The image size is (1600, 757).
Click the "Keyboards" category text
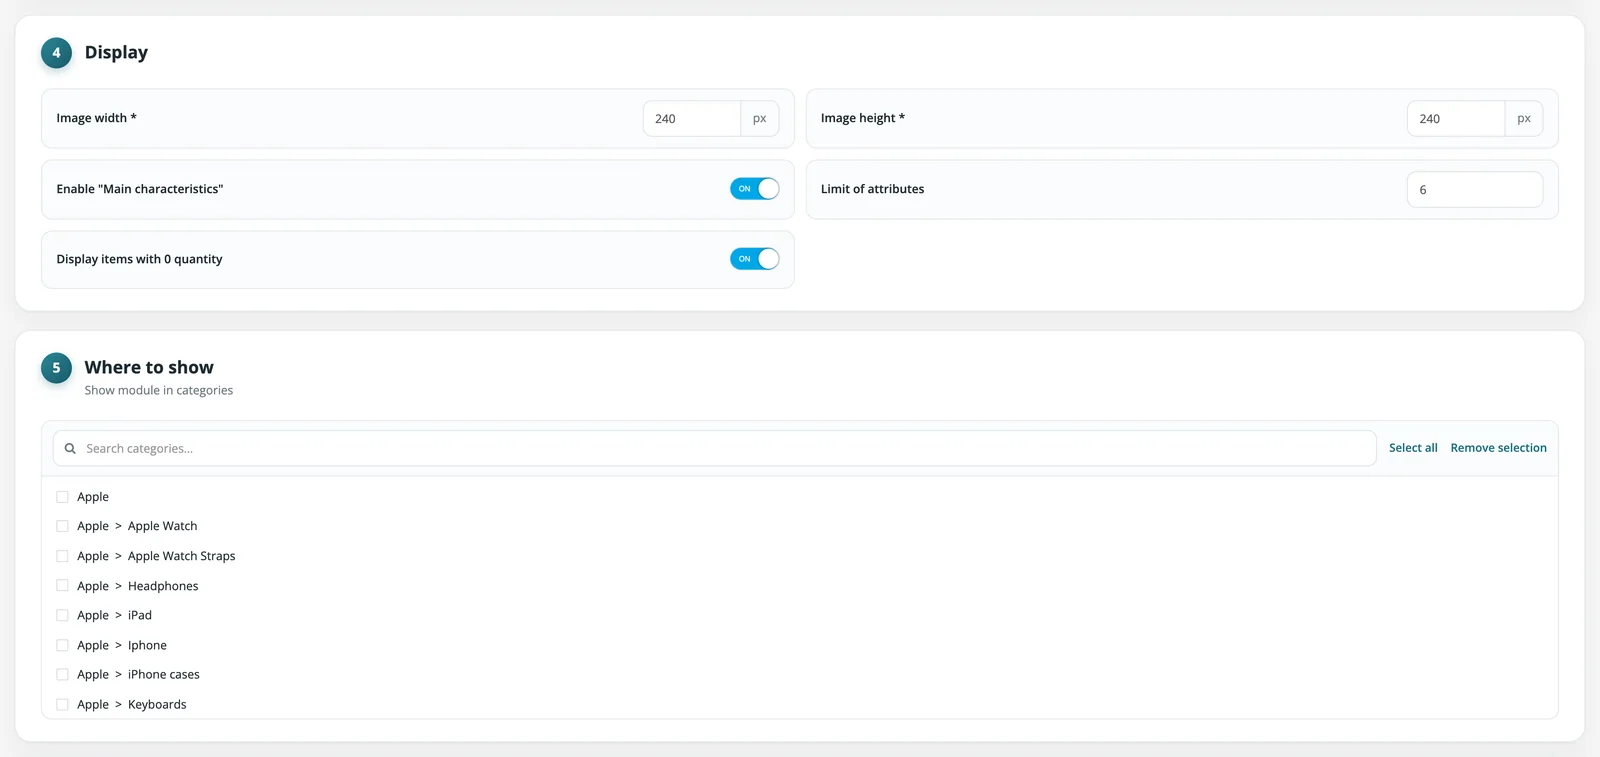[x=157, y=705]
